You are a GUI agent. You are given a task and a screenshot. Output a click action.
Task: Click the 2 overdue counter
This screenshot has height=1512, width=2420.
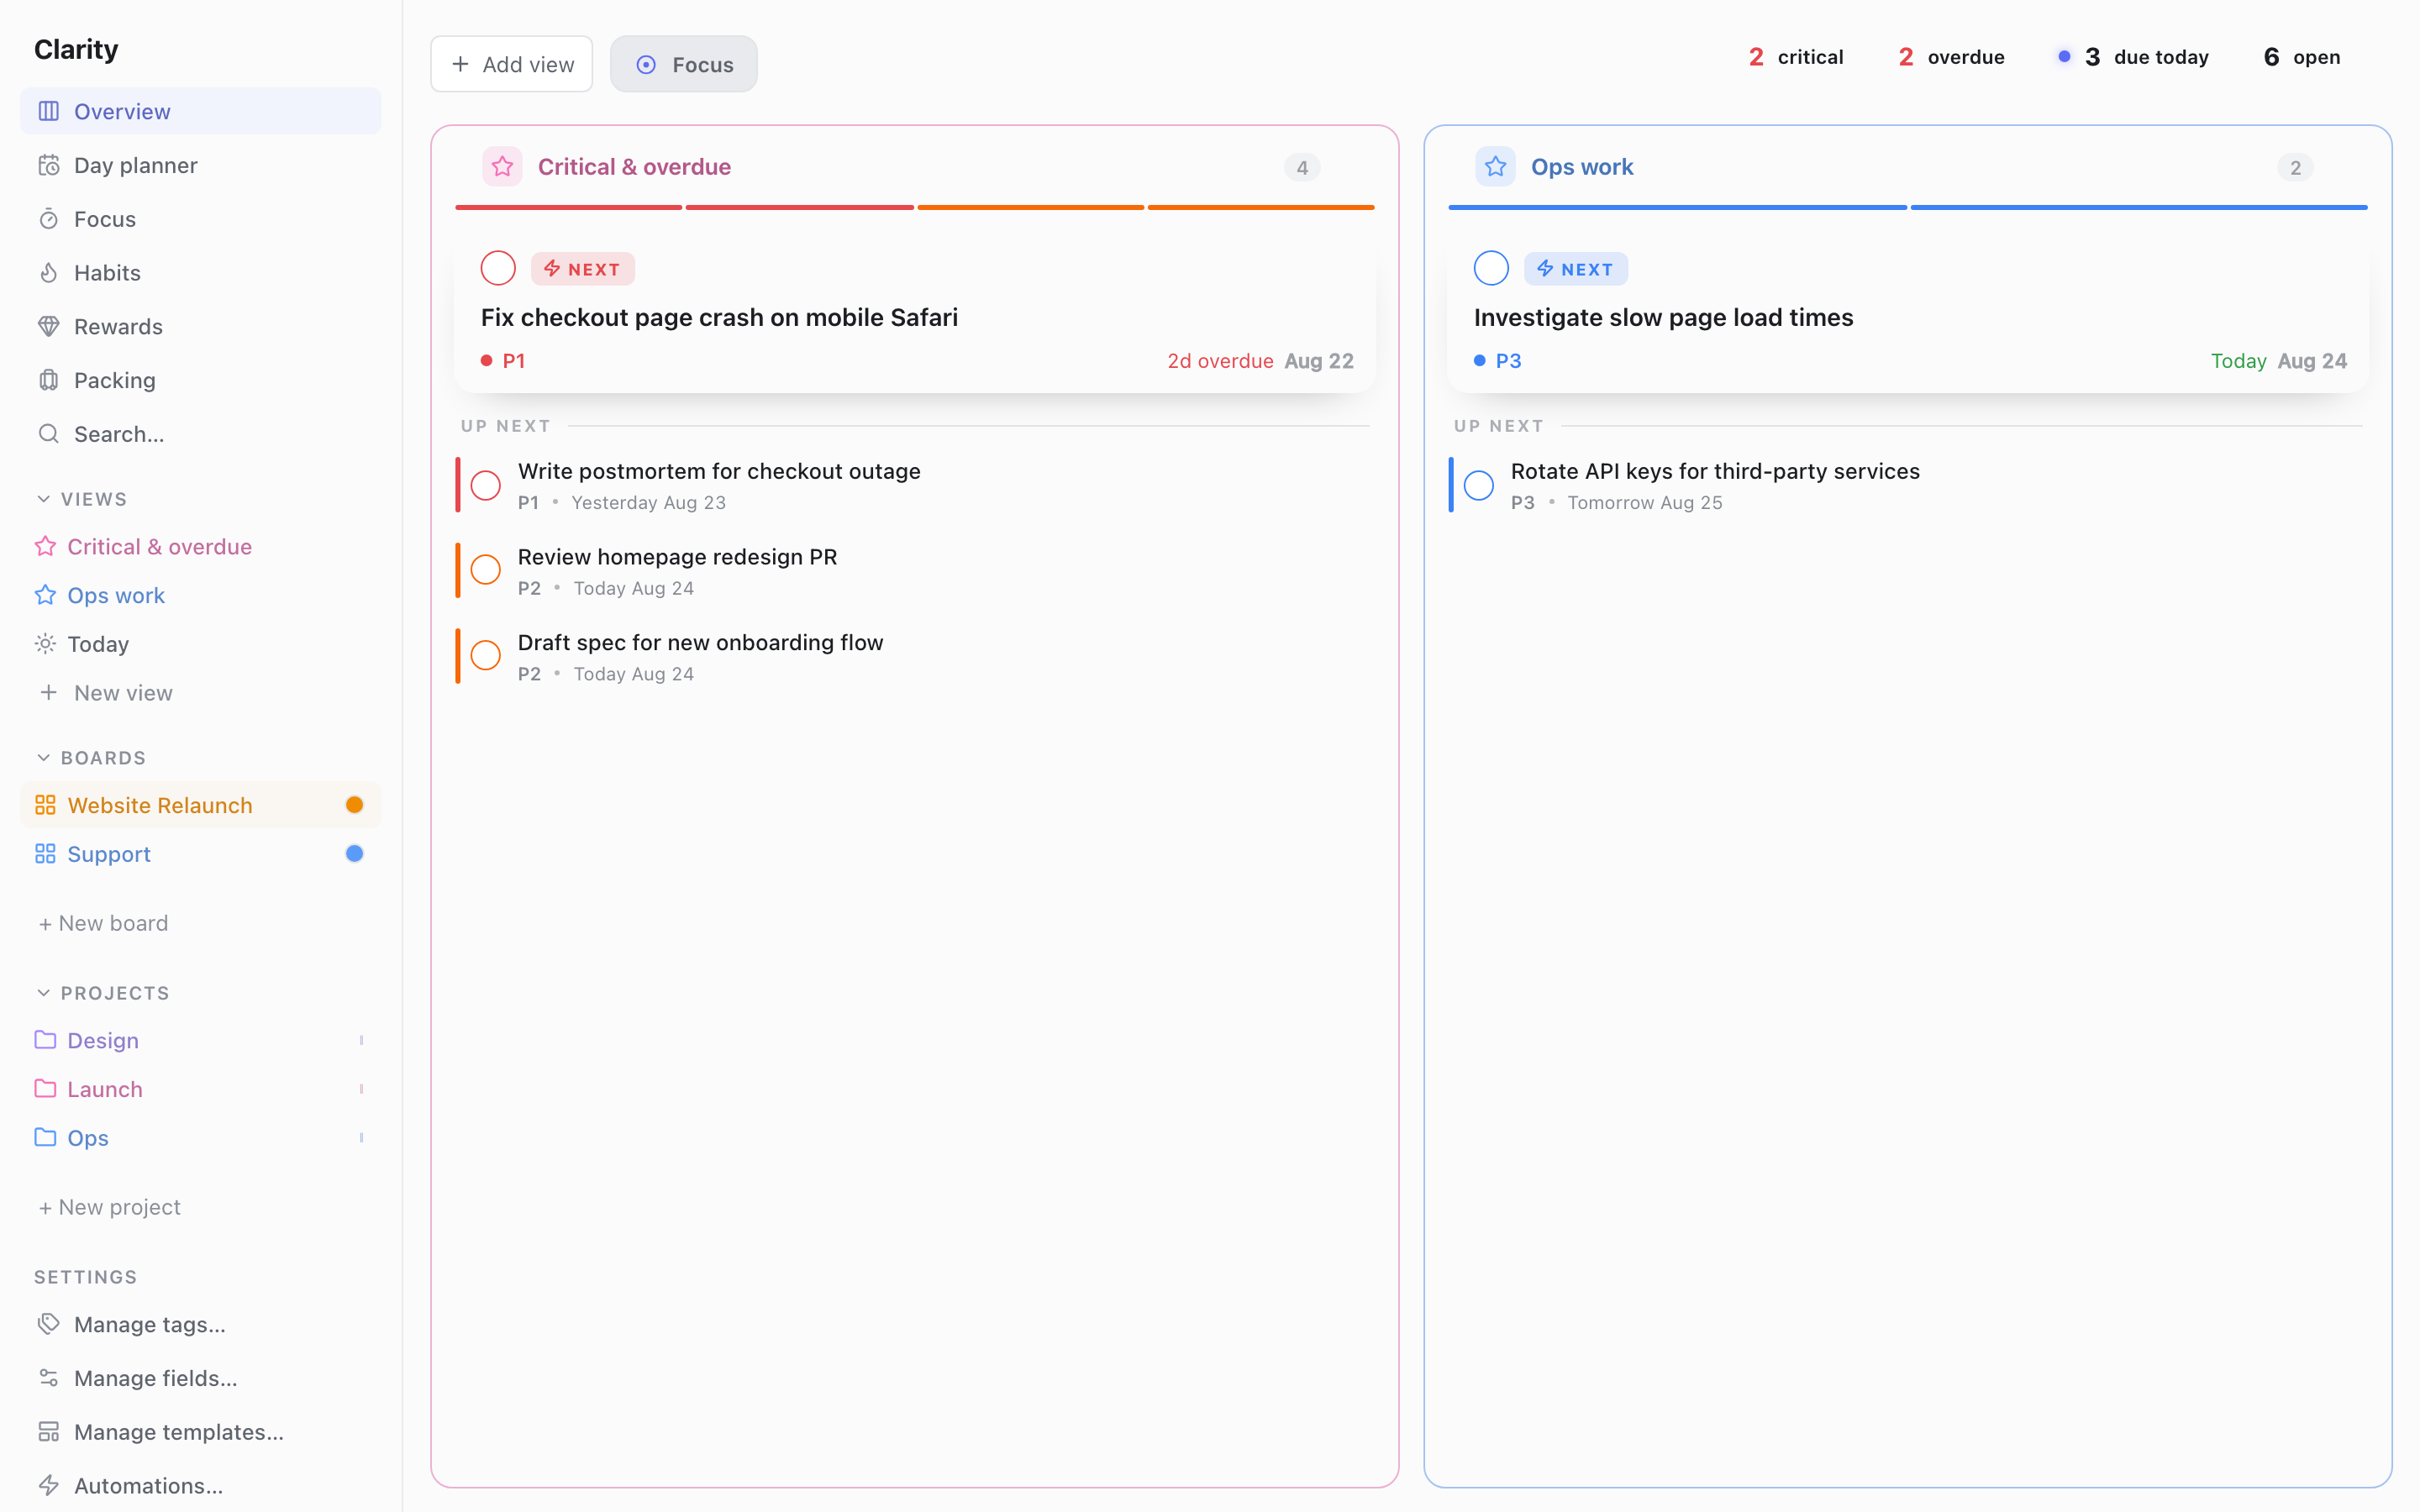1950,57
